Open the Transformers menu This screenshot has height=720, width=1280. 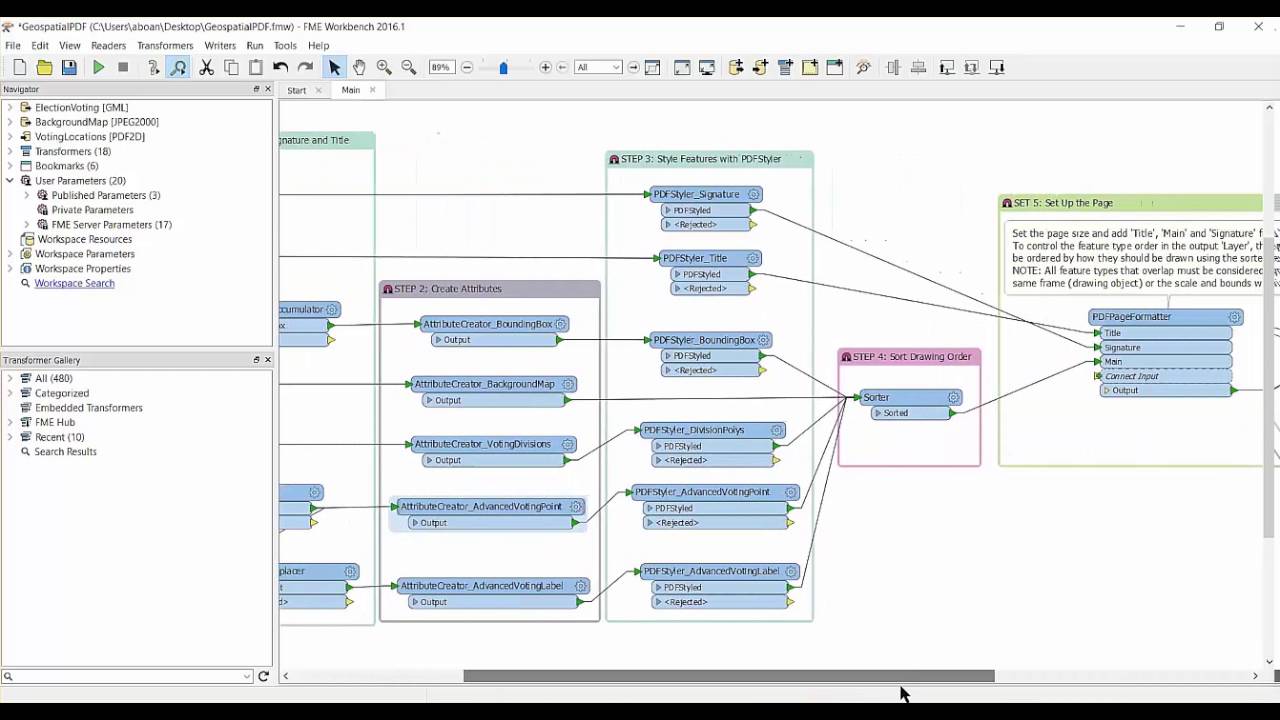point(165,46)
